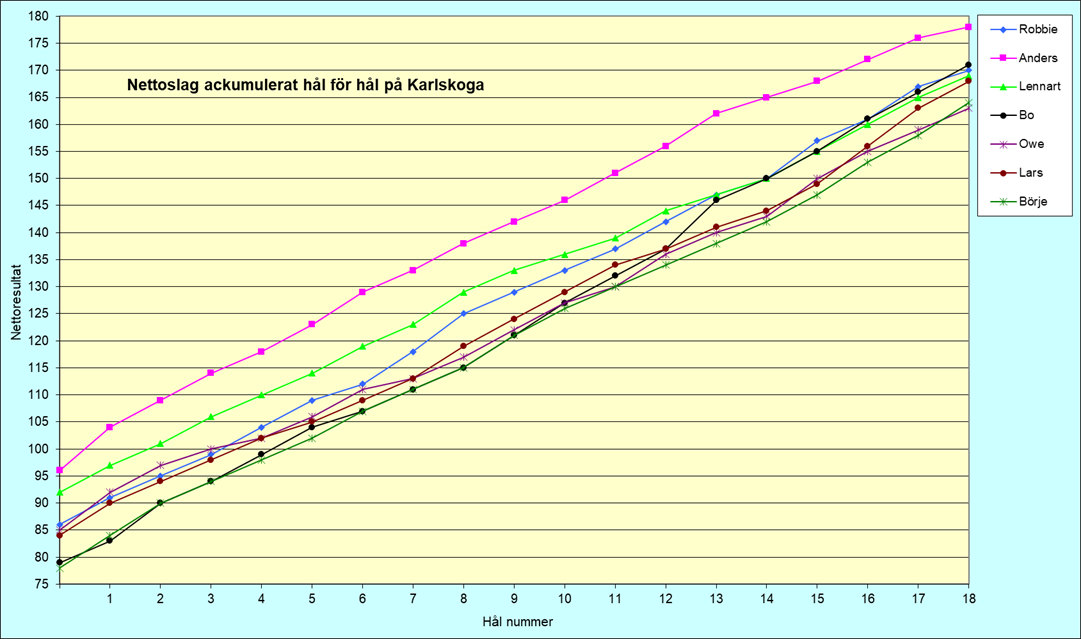The height and width of the screenshot is (639, 1081).
Task: Click Anders' data point at hole 13
Action: point(716,114)
